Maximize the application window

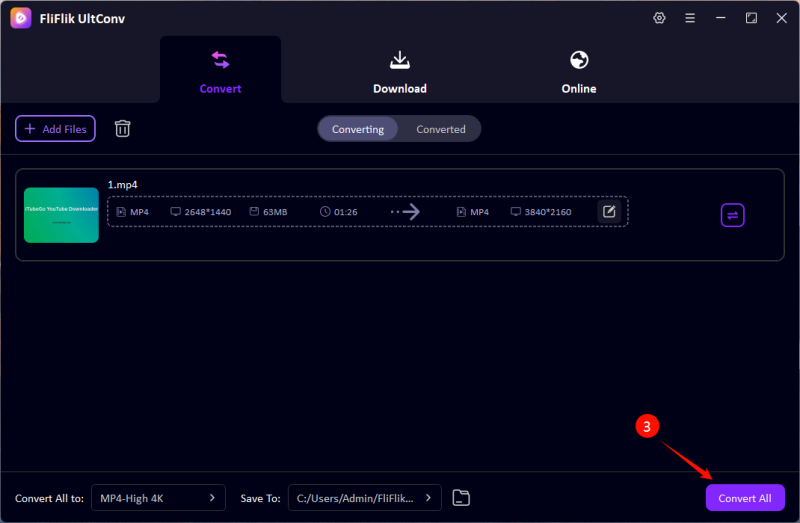[751, 18]
